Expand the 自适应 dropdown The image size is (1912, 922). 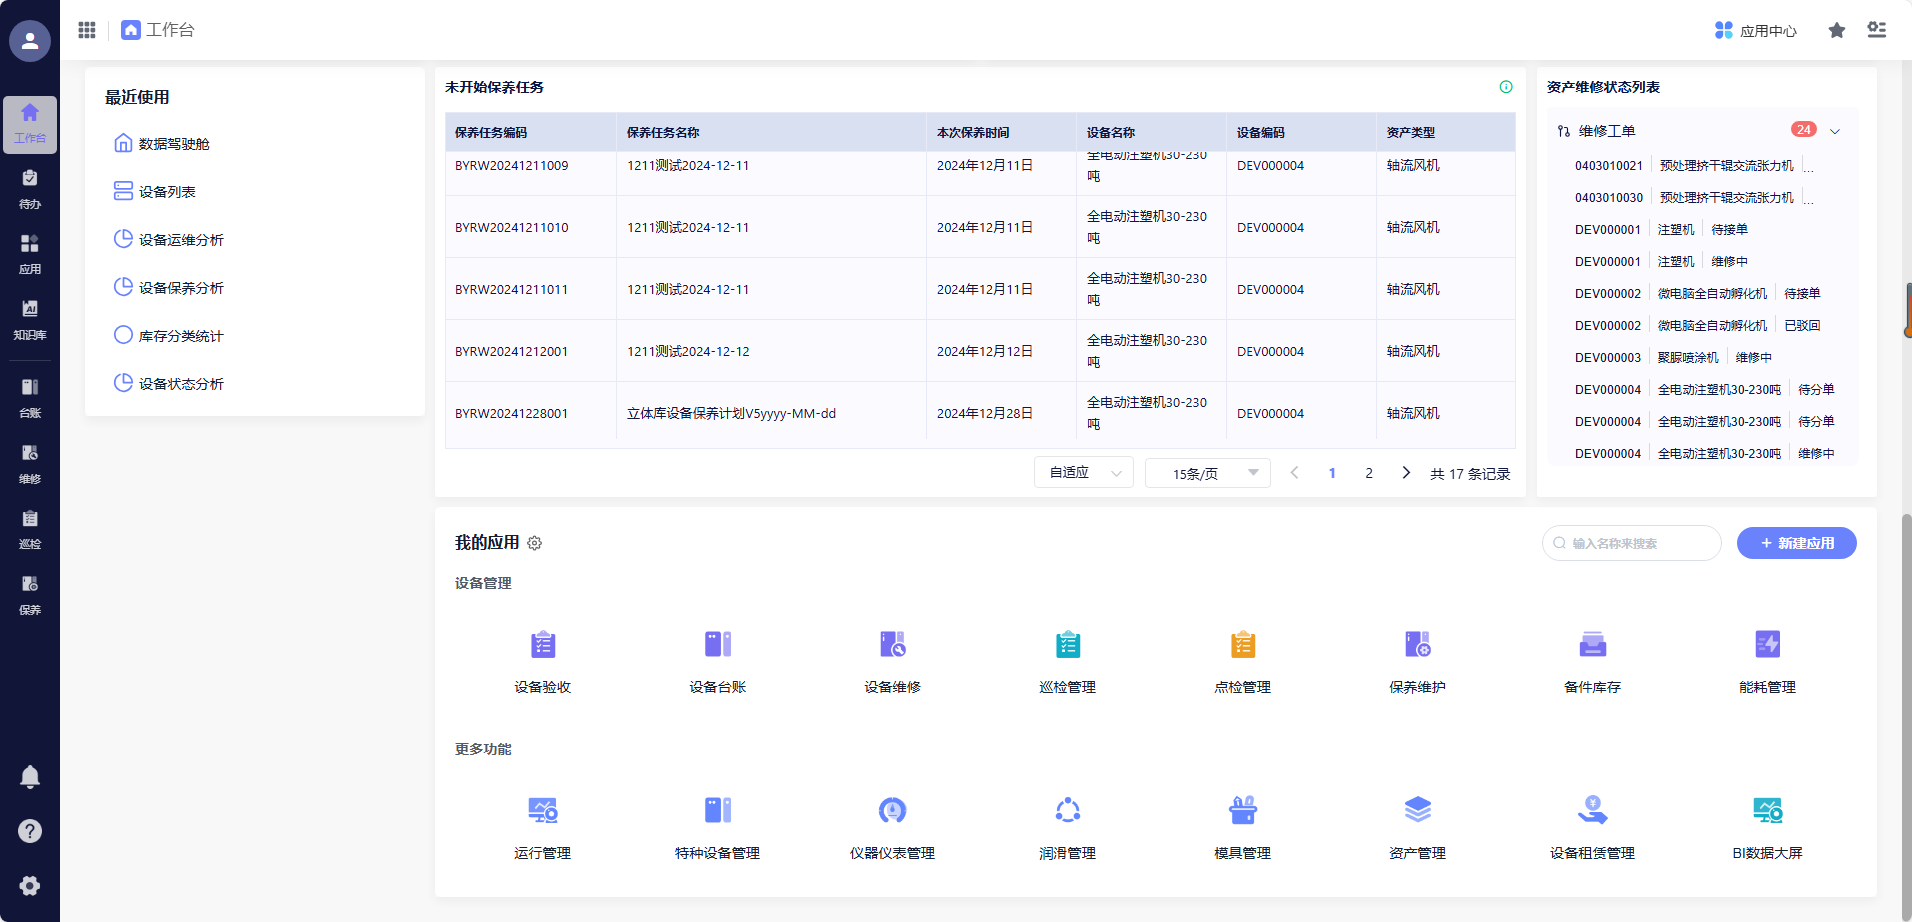pyautogui.click(x=1083, y=473)
